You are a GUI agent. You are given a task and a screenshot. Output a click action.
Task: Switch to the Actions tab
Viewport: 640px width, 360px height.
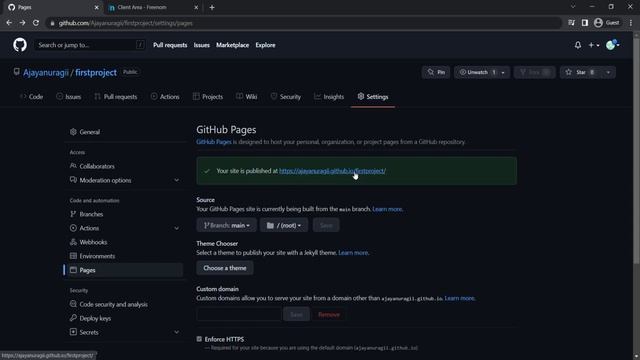[x=165, y=97]
